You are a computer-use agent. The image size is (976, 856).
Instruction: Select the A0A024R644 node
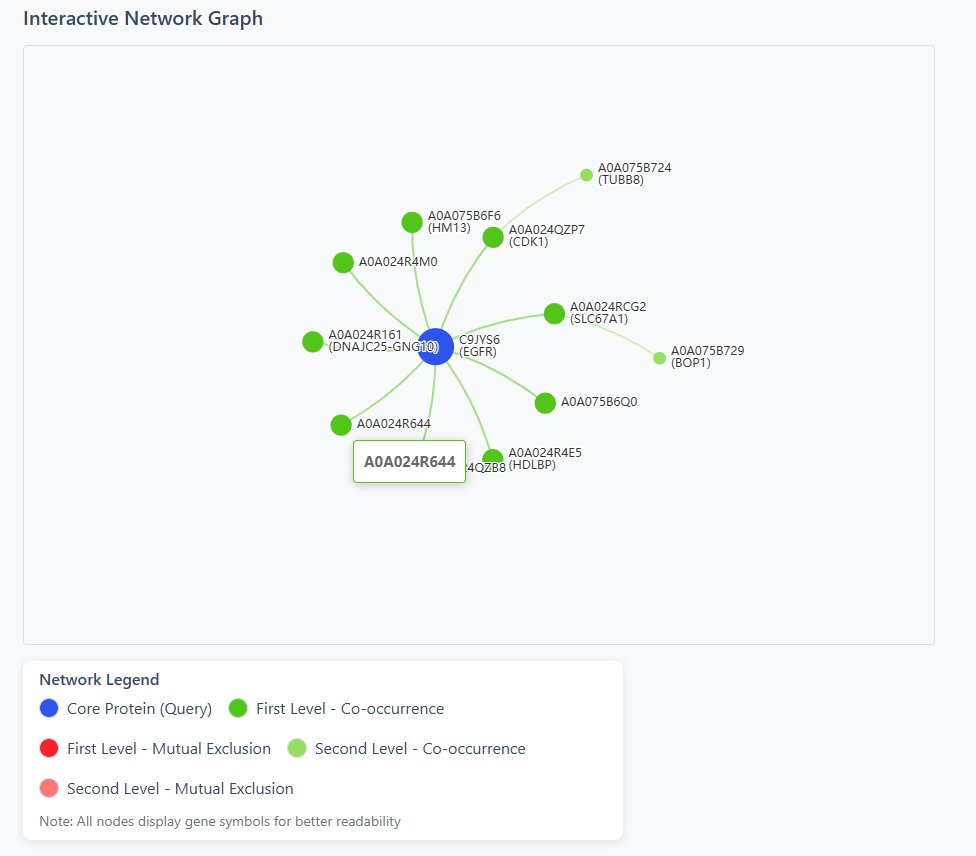(341, 424)
